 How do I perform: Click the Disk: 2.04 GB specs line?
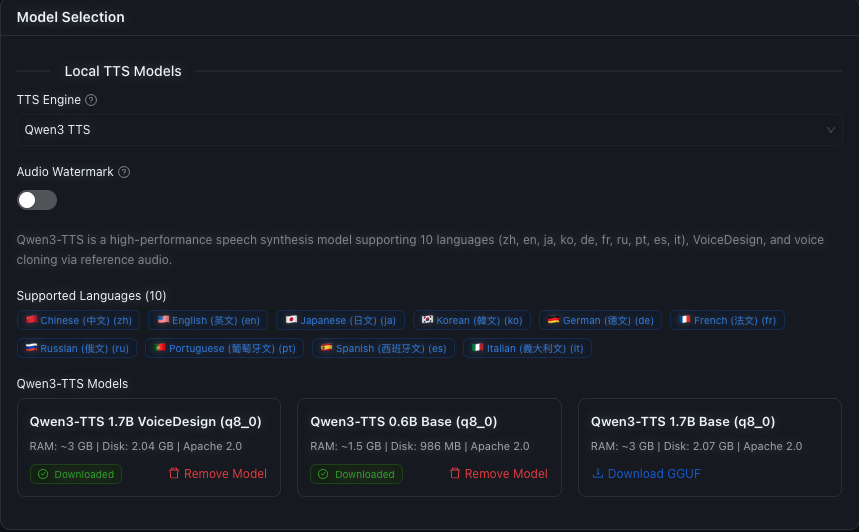click(136, 446)
